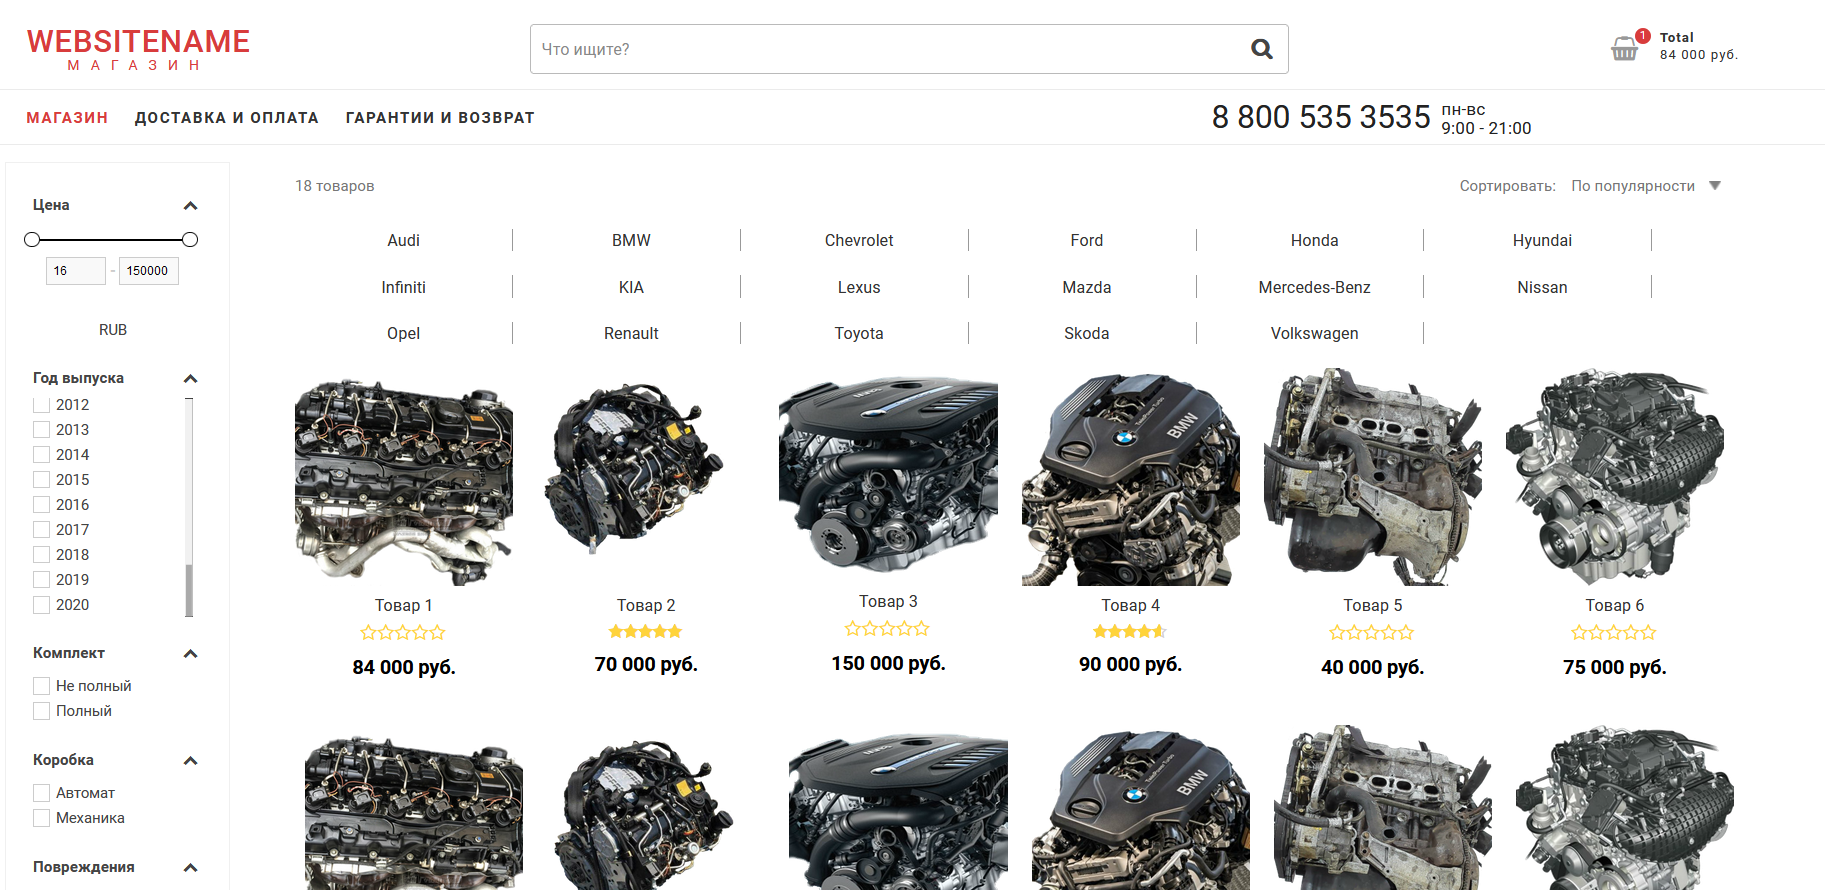Click the star rating under Товар 6
The image size is (1825, 890).
click(1614, 633)
